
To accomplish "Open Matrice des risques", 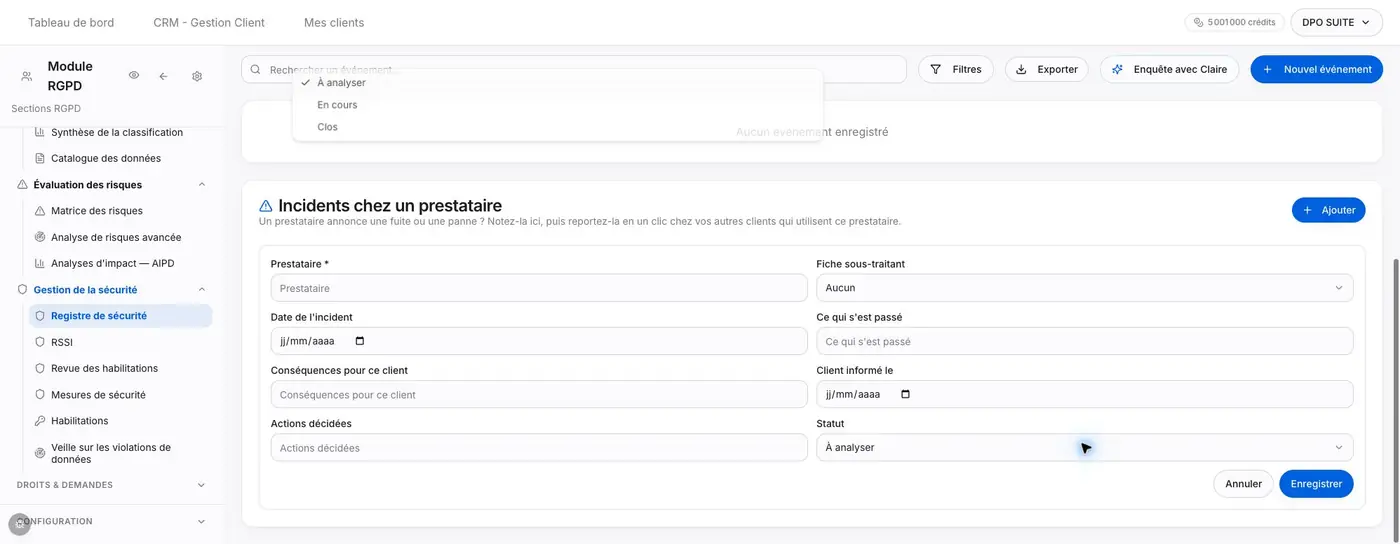I will pos(97,211).
